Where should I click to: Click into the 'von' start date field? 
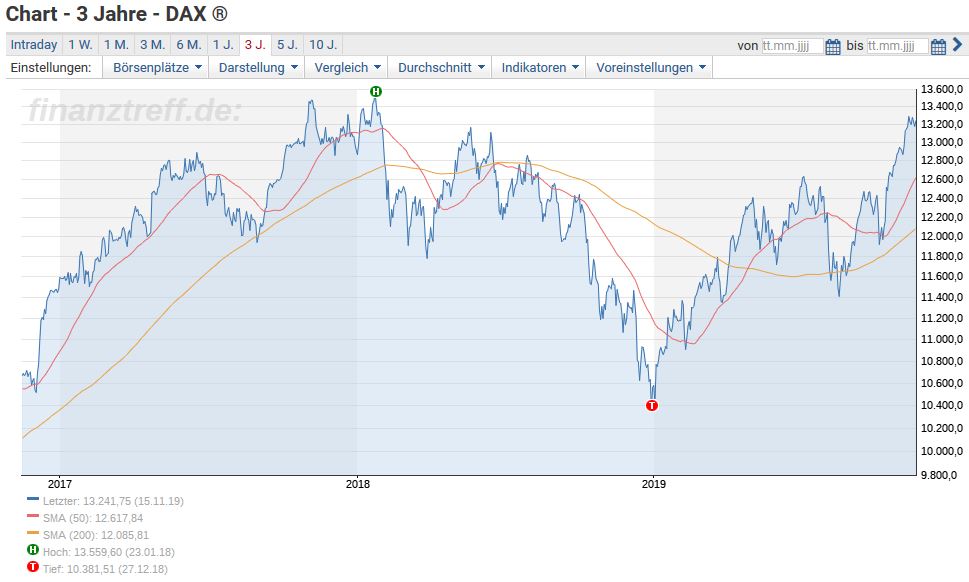[792, 46]
